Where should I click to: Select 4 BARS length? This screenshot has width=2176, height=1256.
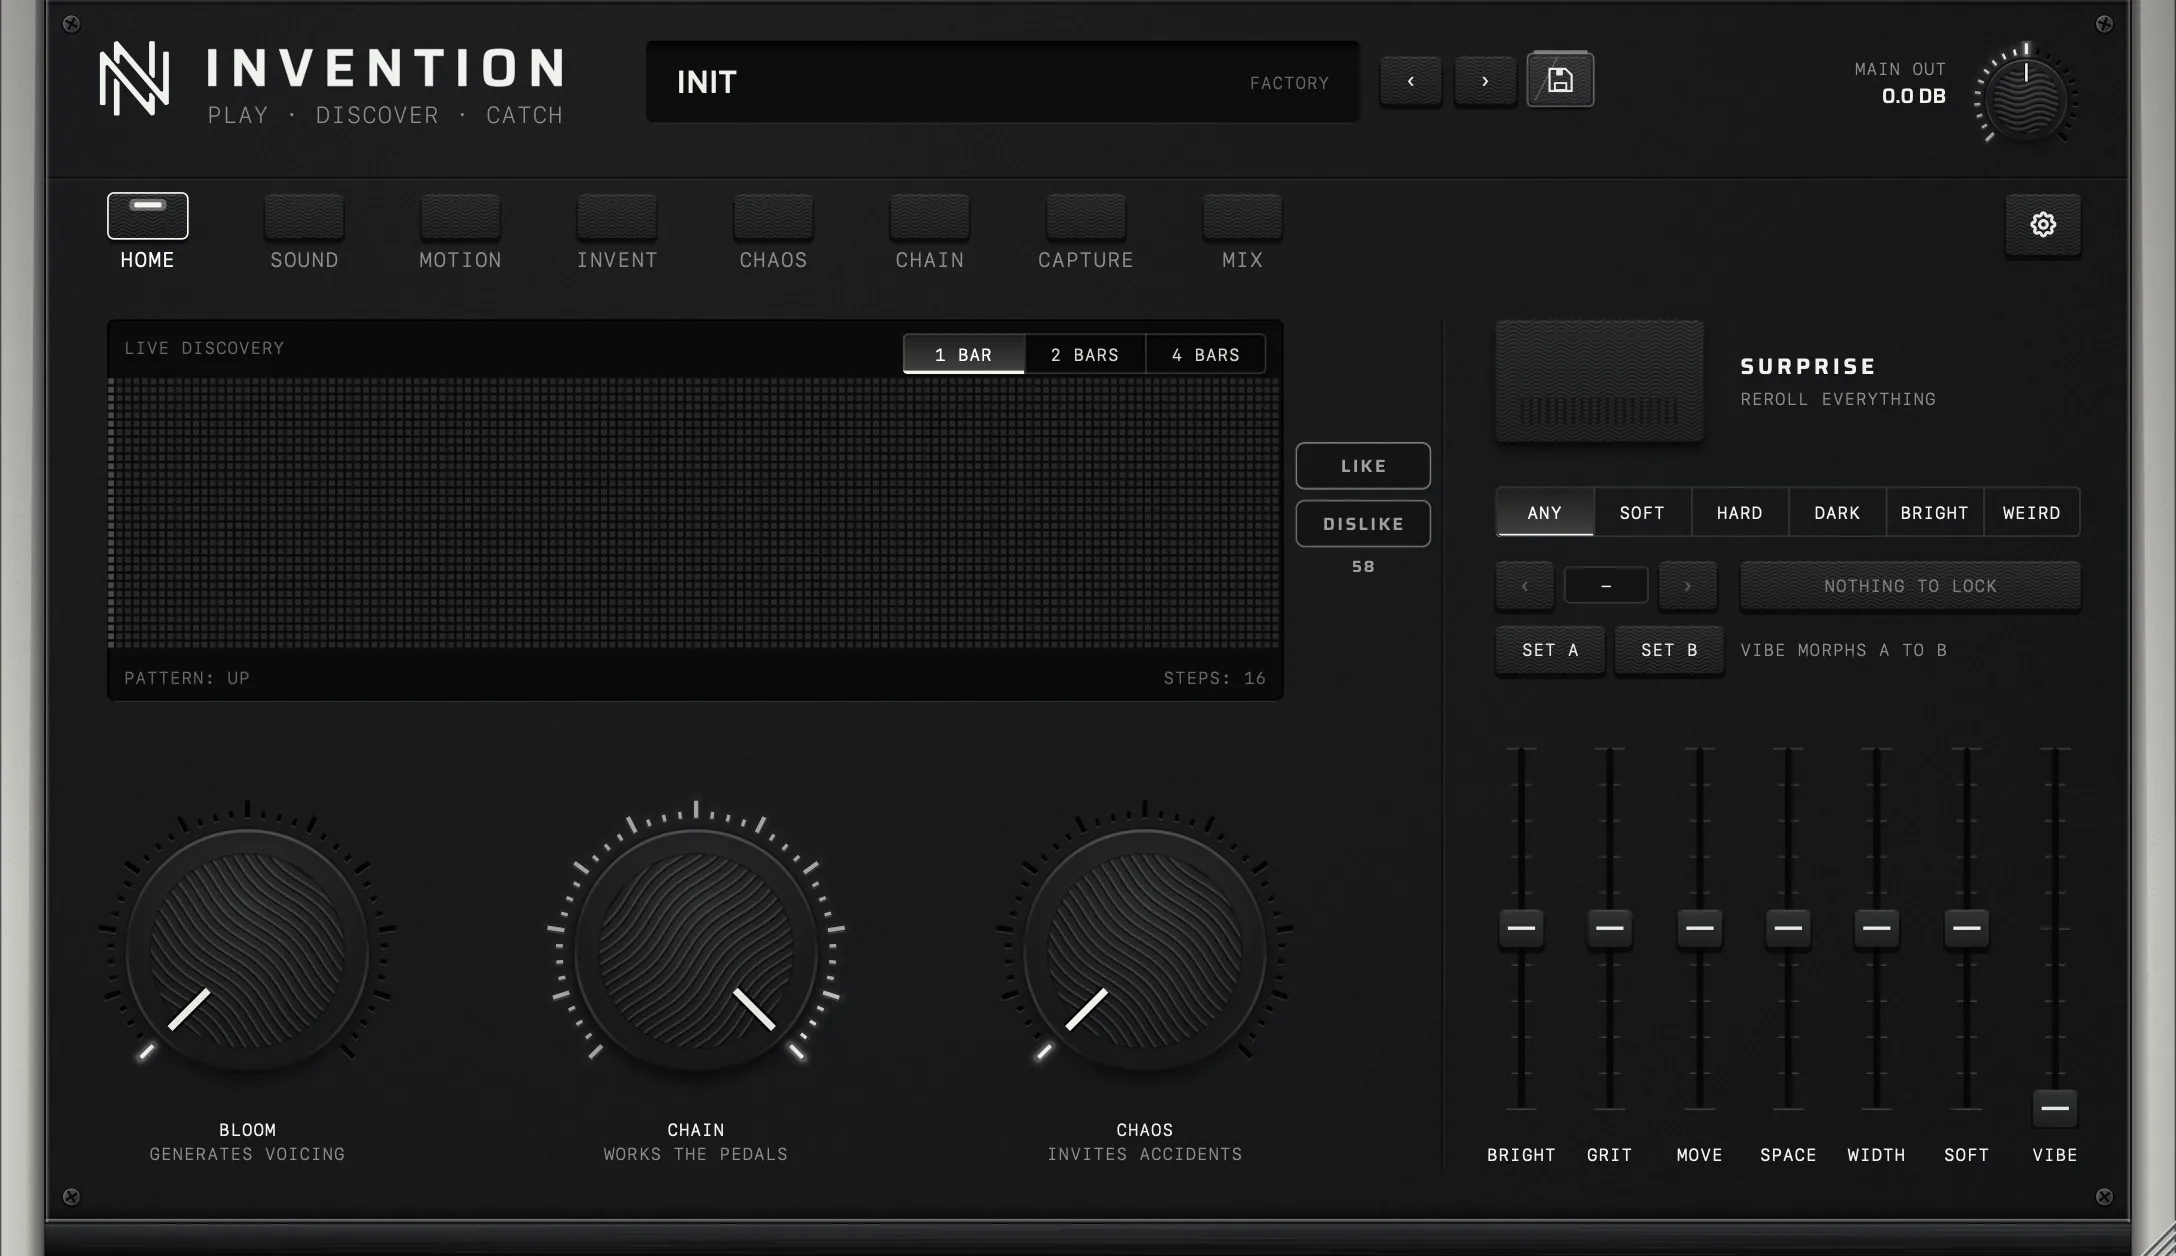coord(1205,355)
